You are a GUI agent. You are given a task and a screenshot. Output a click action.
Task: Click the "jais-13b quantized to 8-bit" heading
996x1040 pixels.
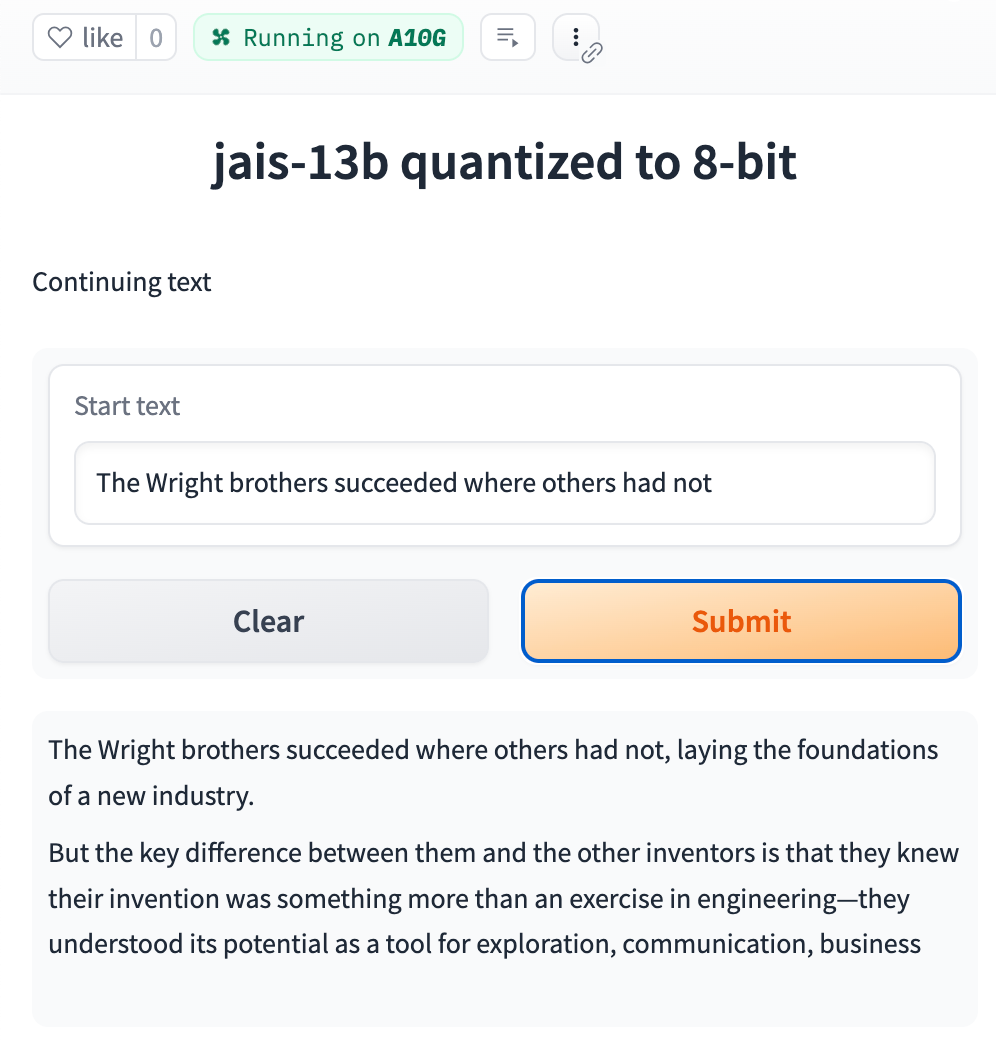click(504, 162)
